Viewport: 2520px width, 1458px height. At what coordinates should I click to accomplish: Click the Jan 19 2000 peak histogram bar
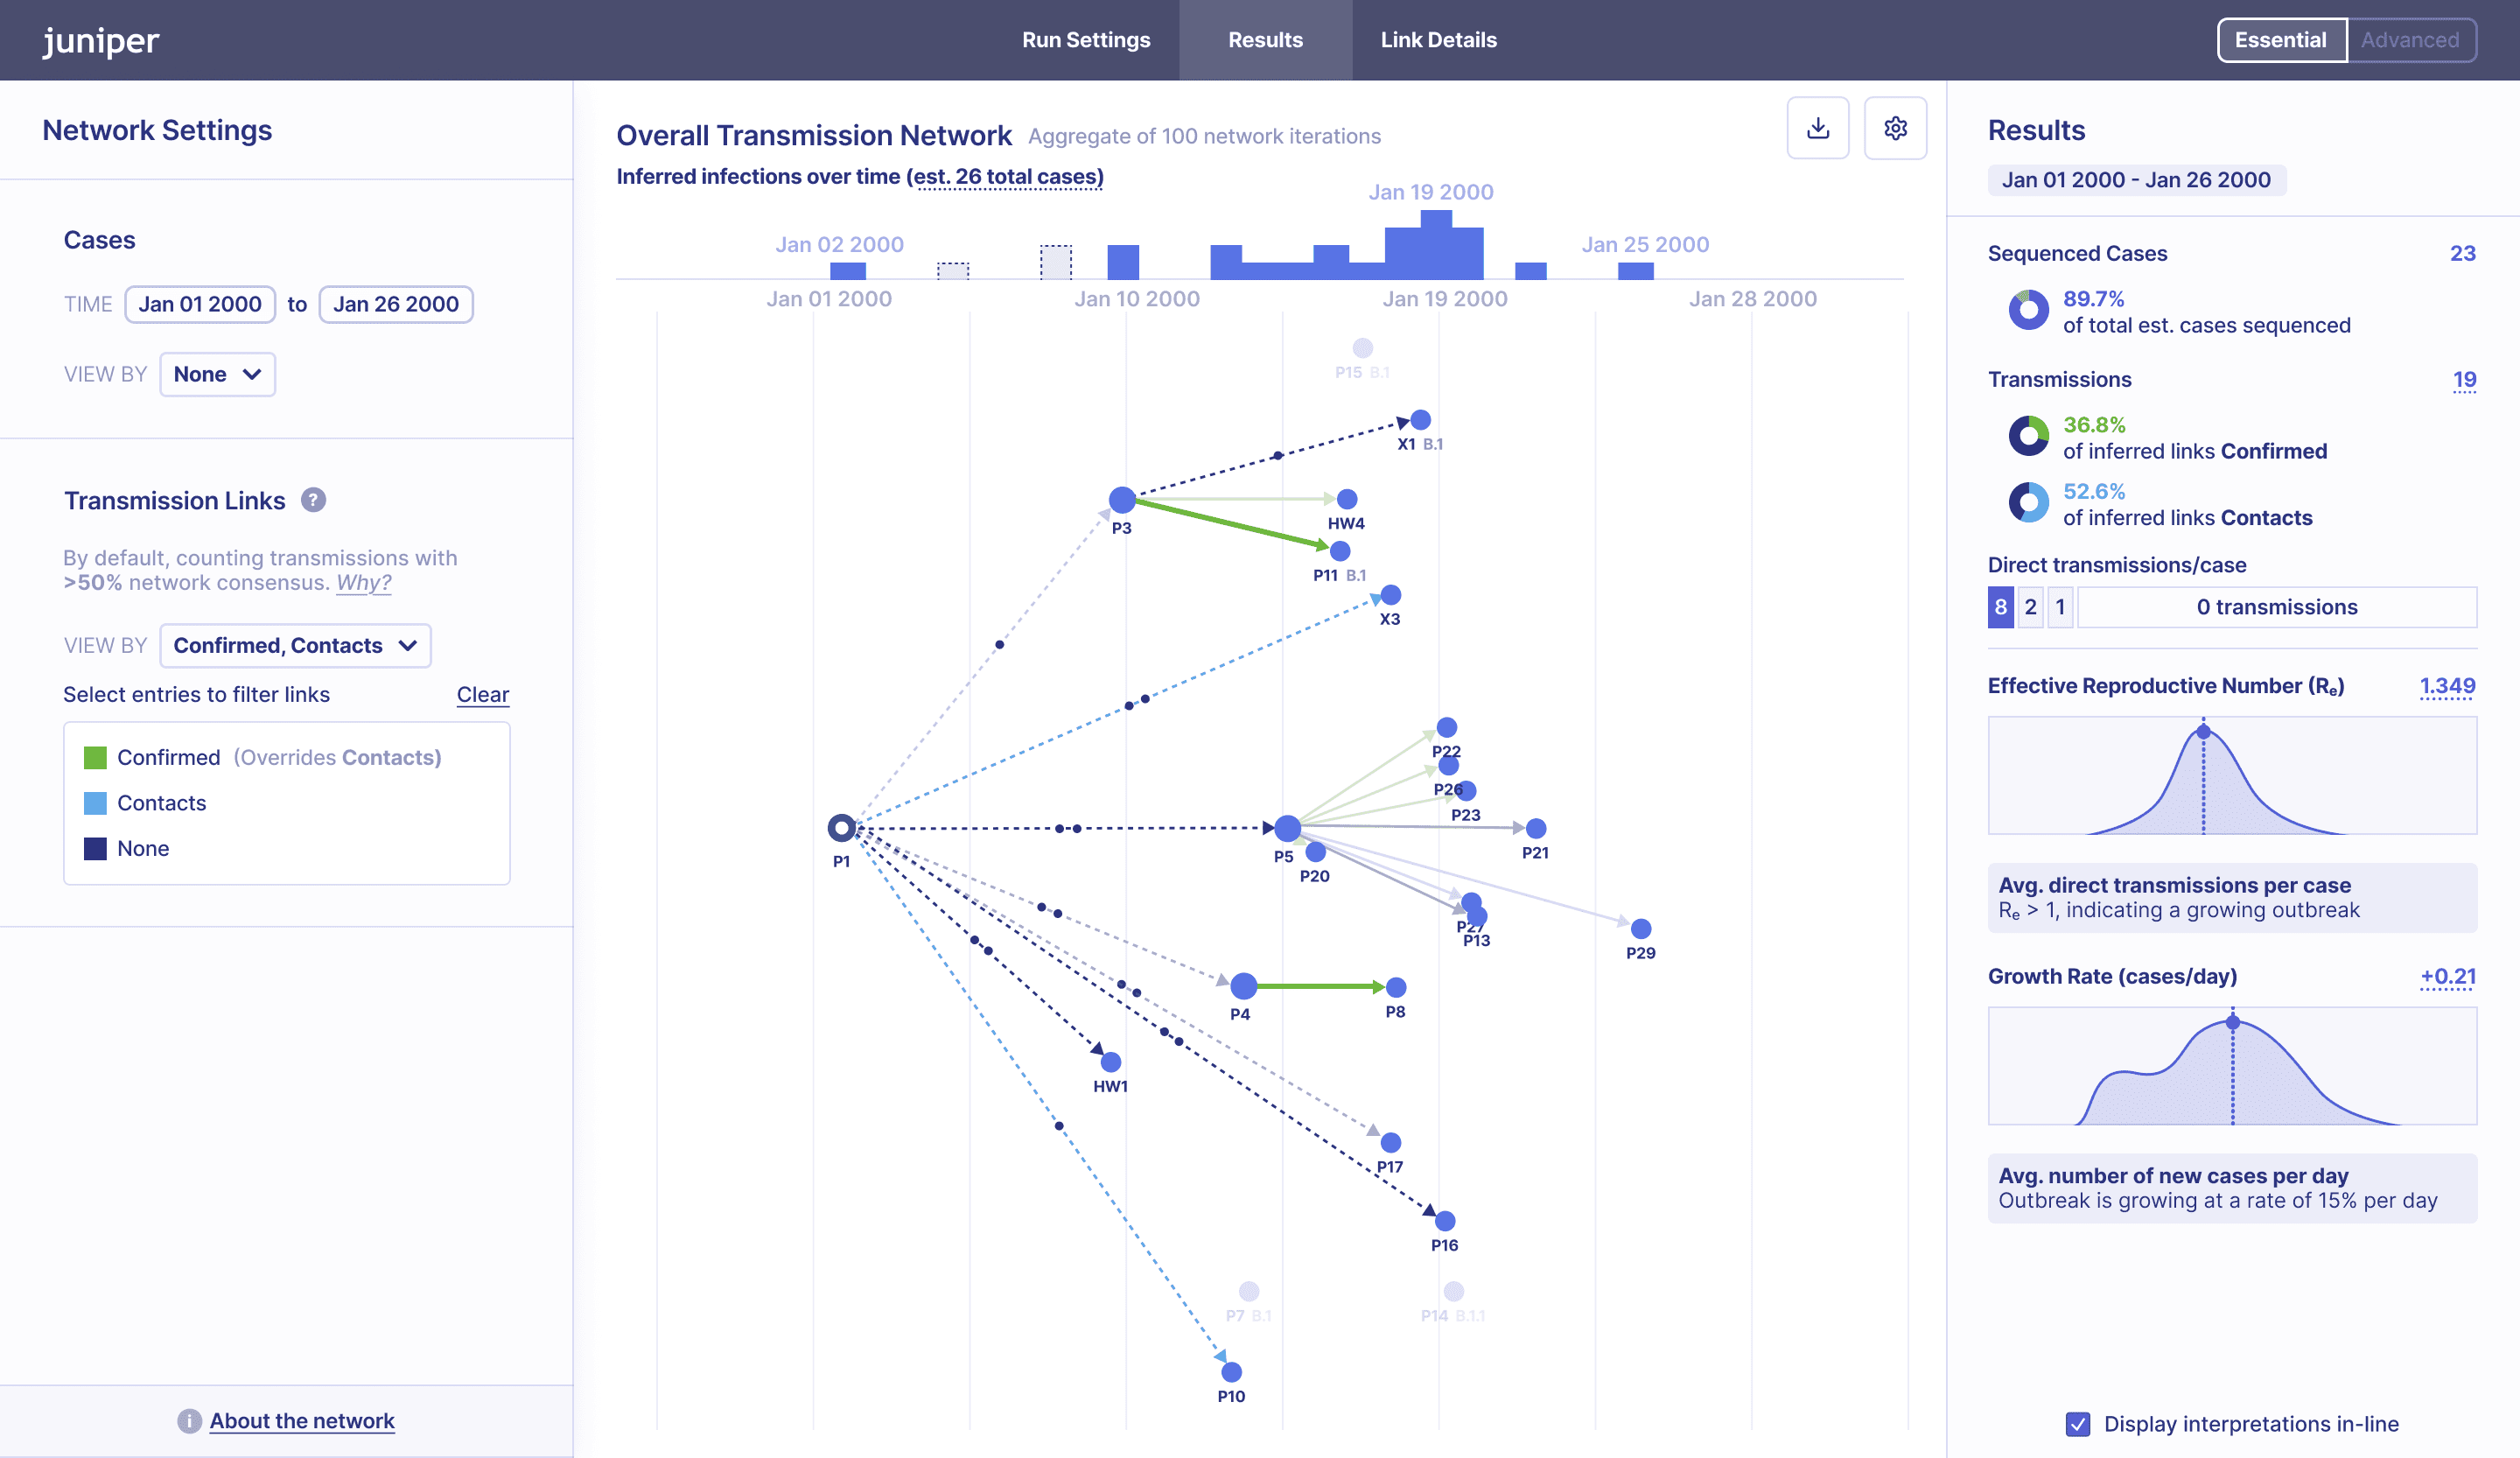[x=1435, y=245]
